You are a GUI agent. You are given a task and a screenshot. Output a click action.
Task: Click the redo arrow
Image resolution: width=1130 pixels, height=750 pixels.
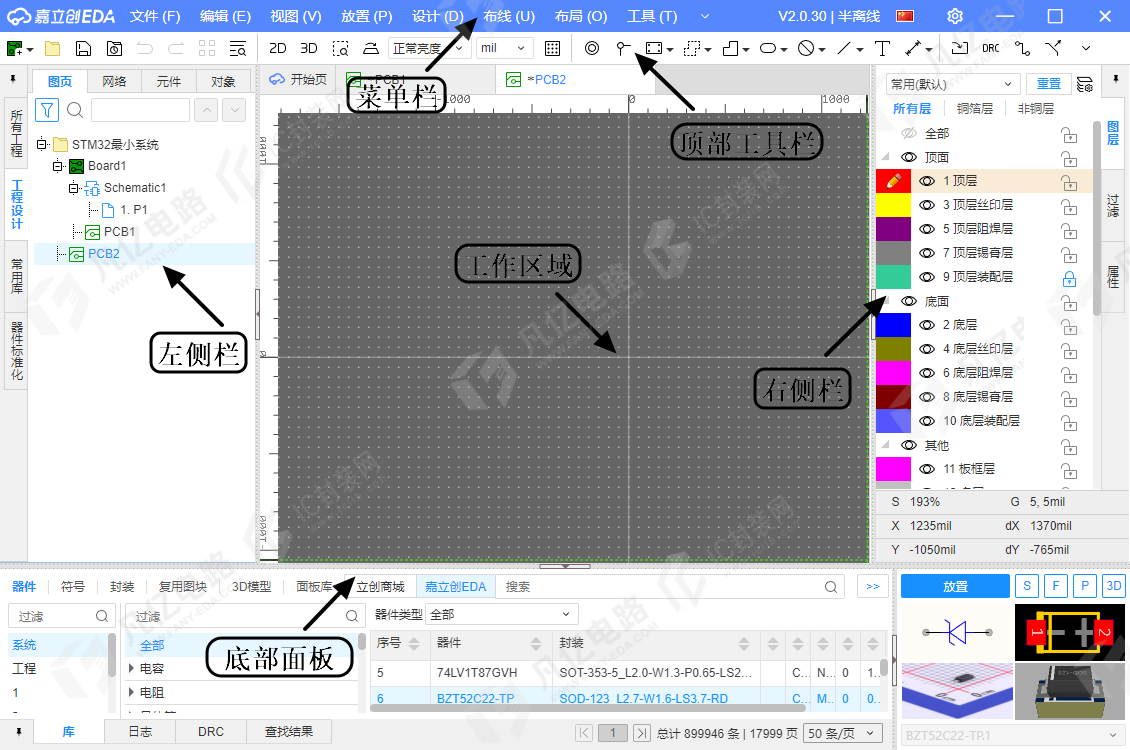(x=176, y=48)
